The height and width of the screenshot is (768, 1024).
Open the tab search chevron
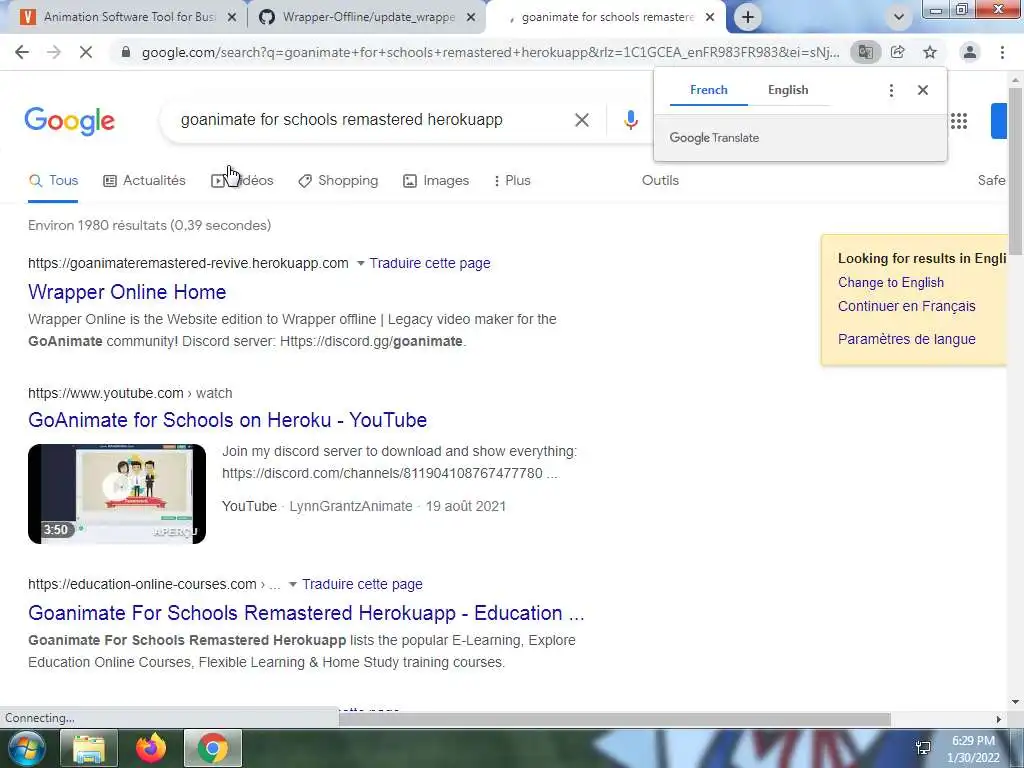899,17
